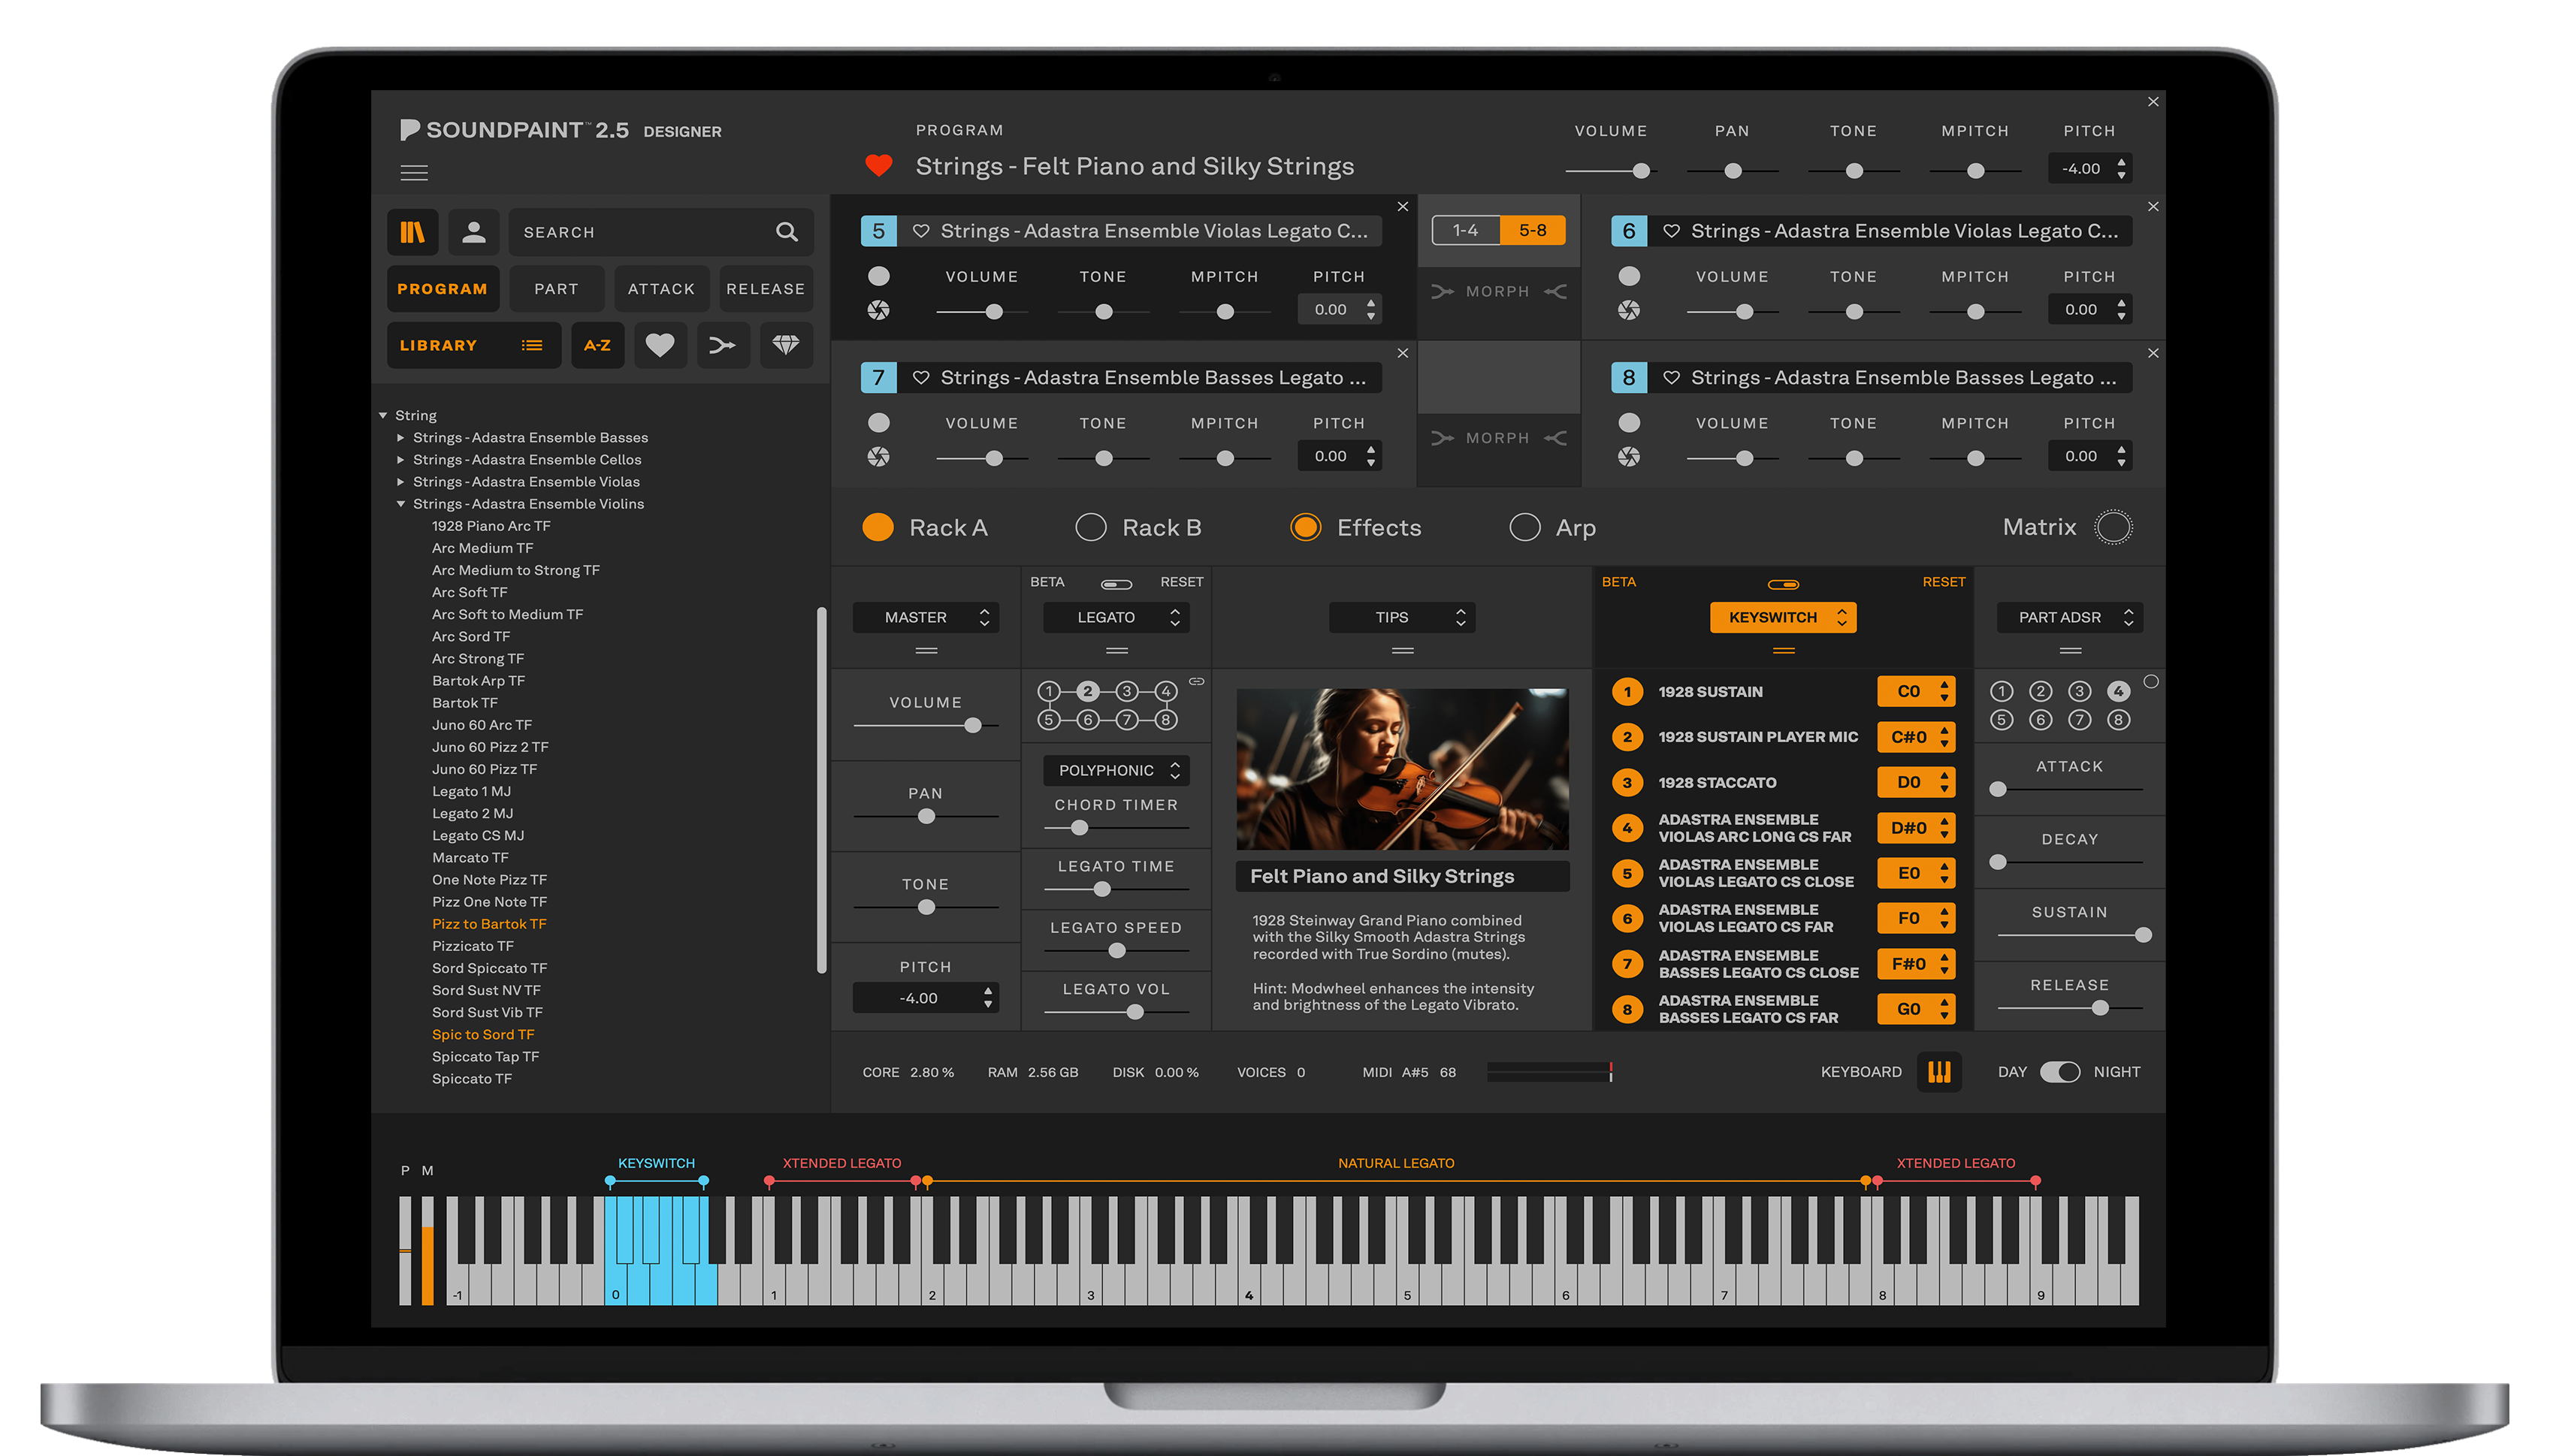The width and height of the screenshot is (2550, 1456).
Task: Enable the Arp radio button
Action: [x=1524, y=527]
